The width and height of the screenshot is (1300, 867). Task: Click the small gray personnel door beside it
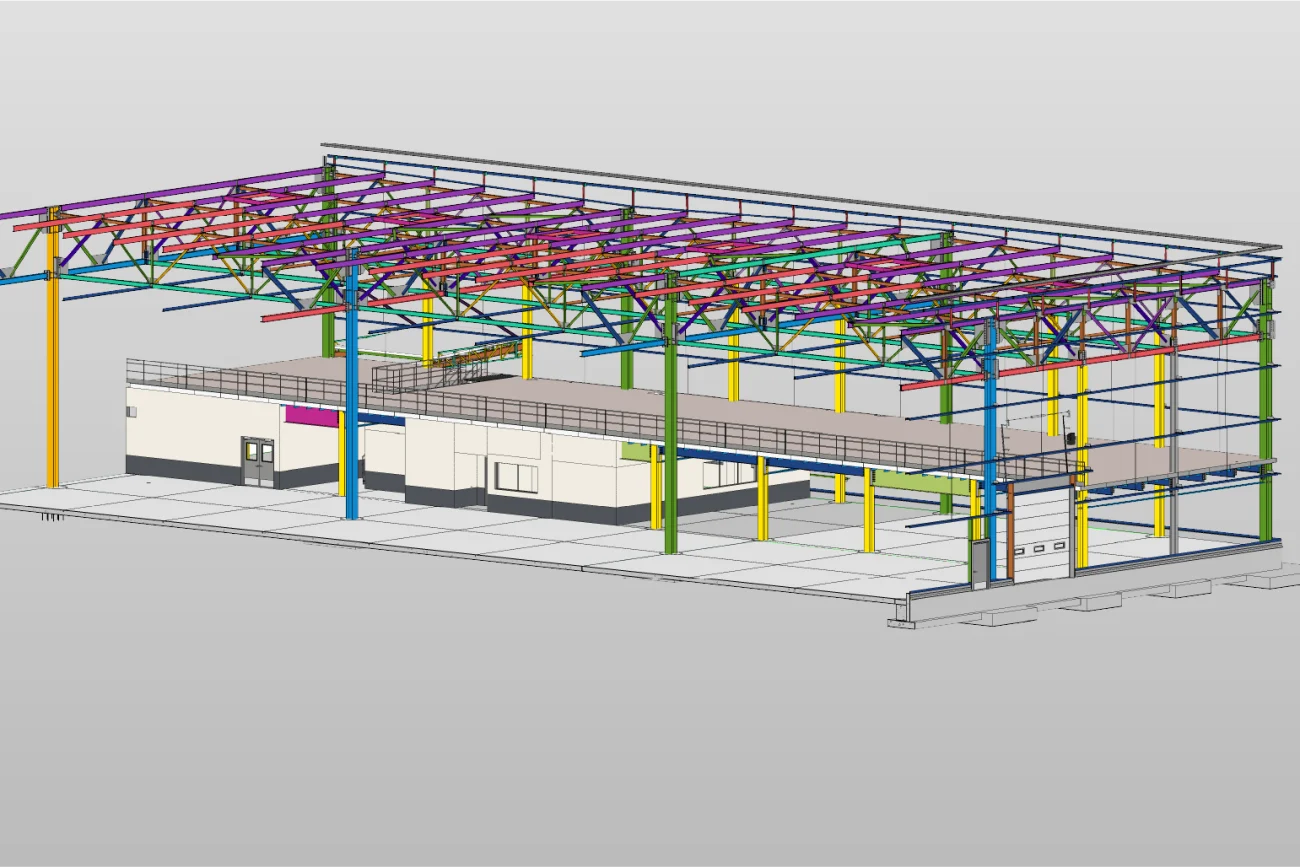click(x=980, y=565)
